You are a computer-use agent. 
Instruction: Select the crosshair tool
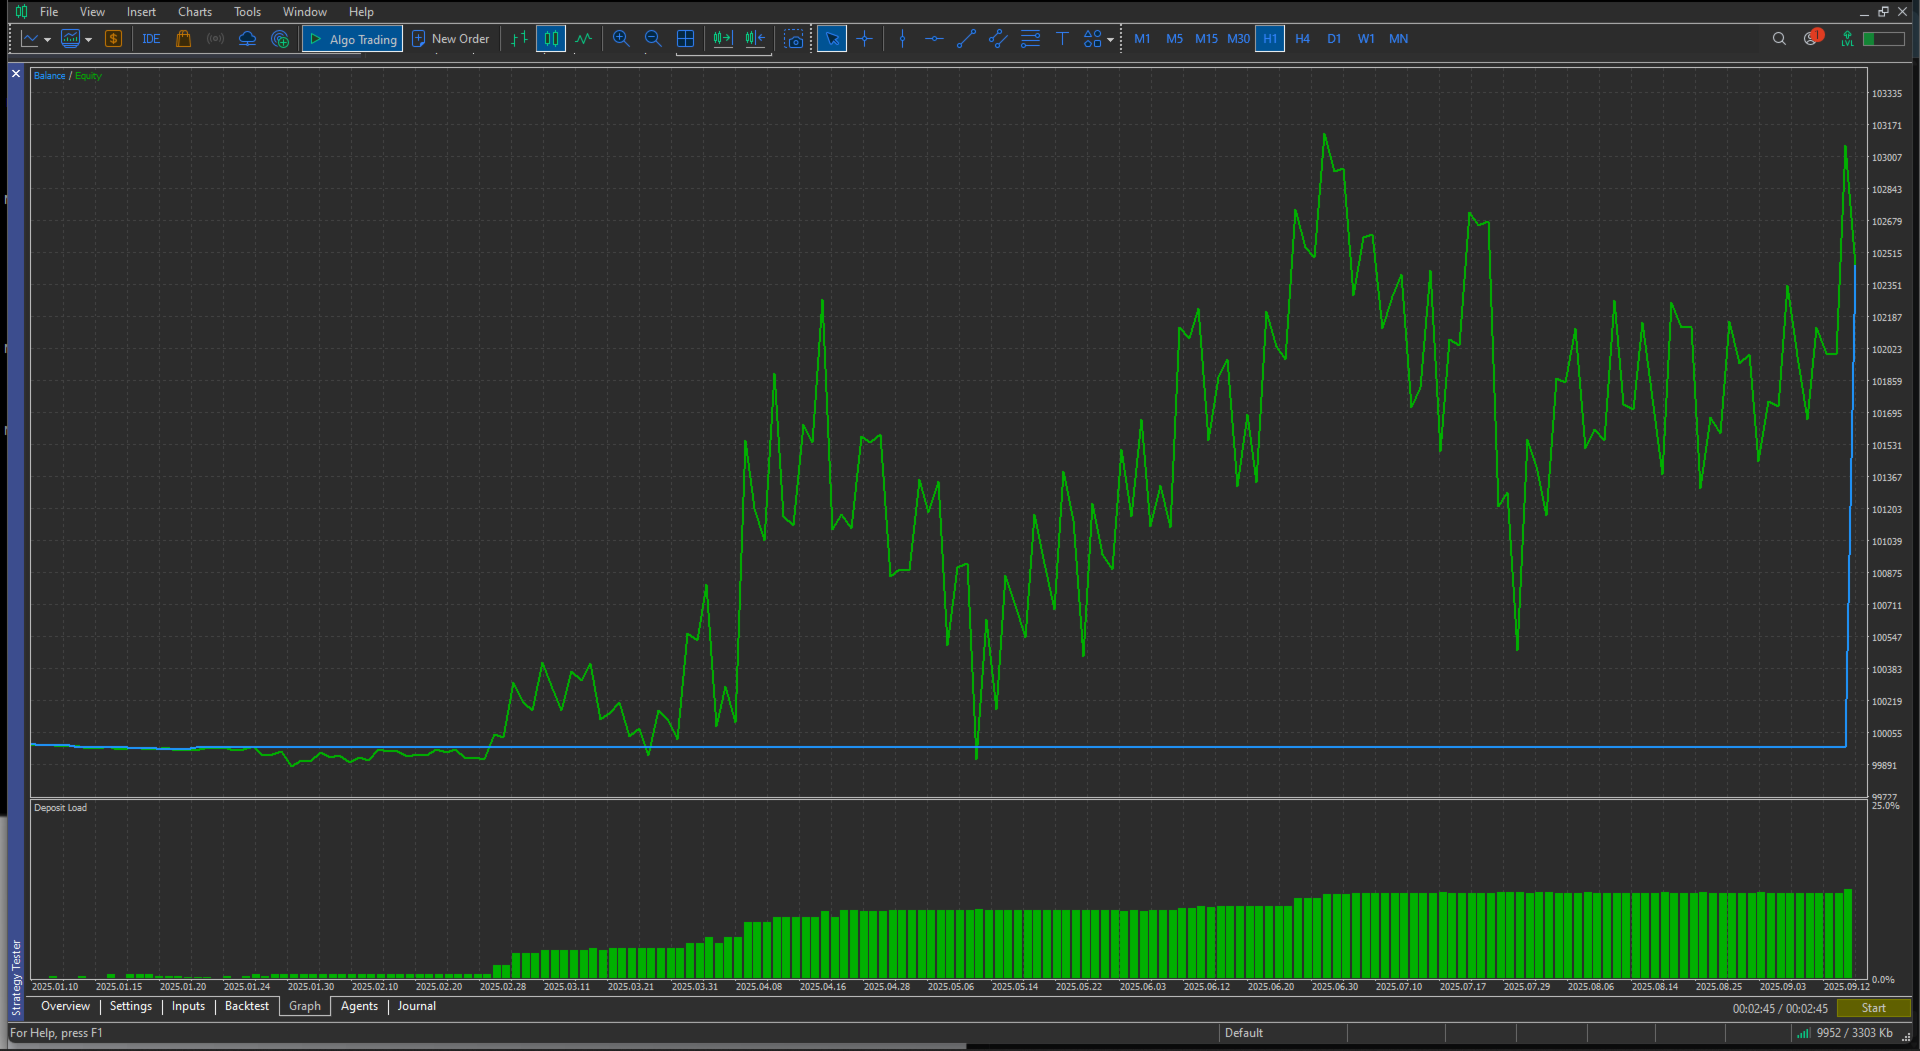[x=865, y=39]
